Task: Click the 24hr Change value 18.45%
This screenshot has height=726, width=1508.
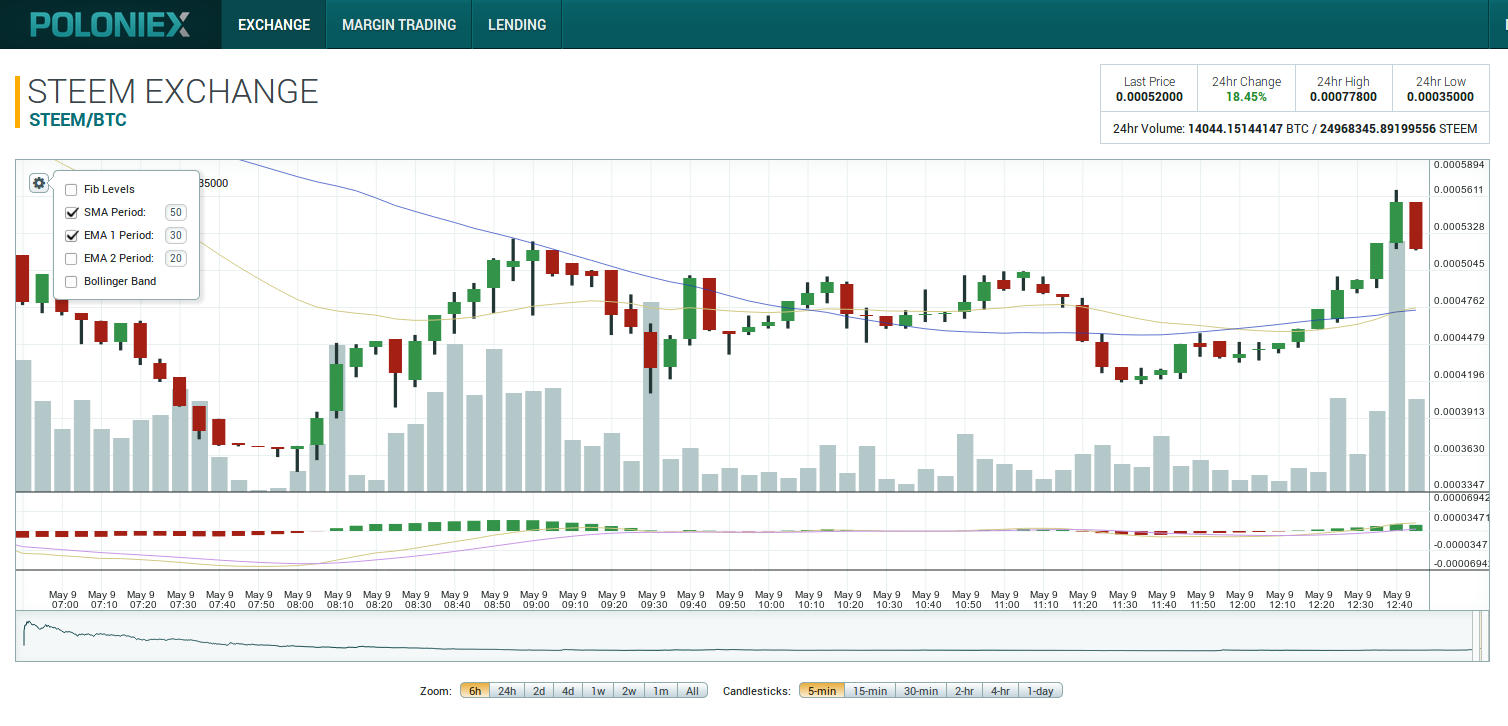Action: click(1246, 97)
